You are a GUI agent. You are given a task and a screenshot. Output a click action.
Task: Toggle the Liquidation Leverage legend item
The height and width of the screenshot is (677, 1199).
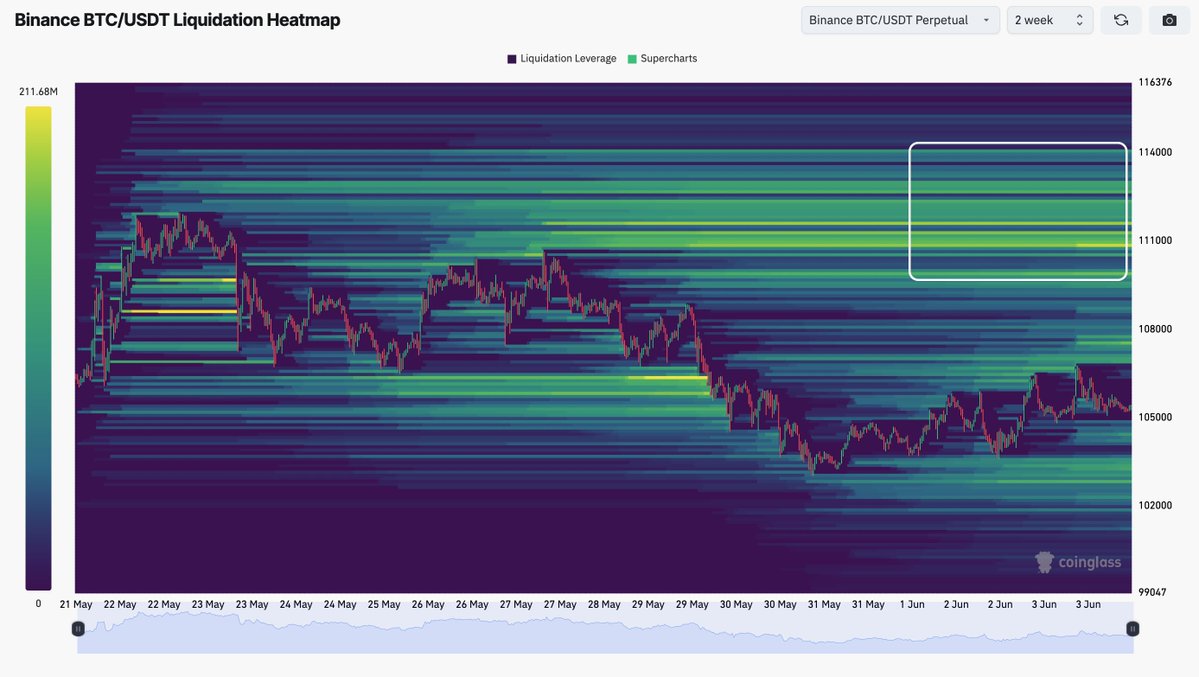click(562, 59)
